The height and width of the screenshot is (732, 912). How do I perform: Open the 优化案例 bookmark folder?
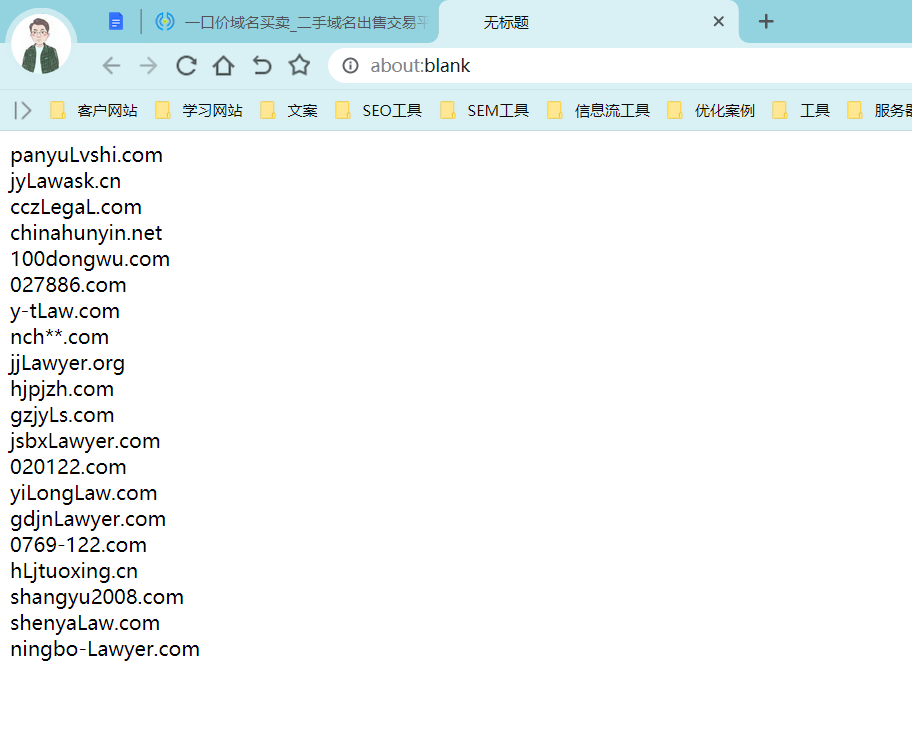pos(711,110)
